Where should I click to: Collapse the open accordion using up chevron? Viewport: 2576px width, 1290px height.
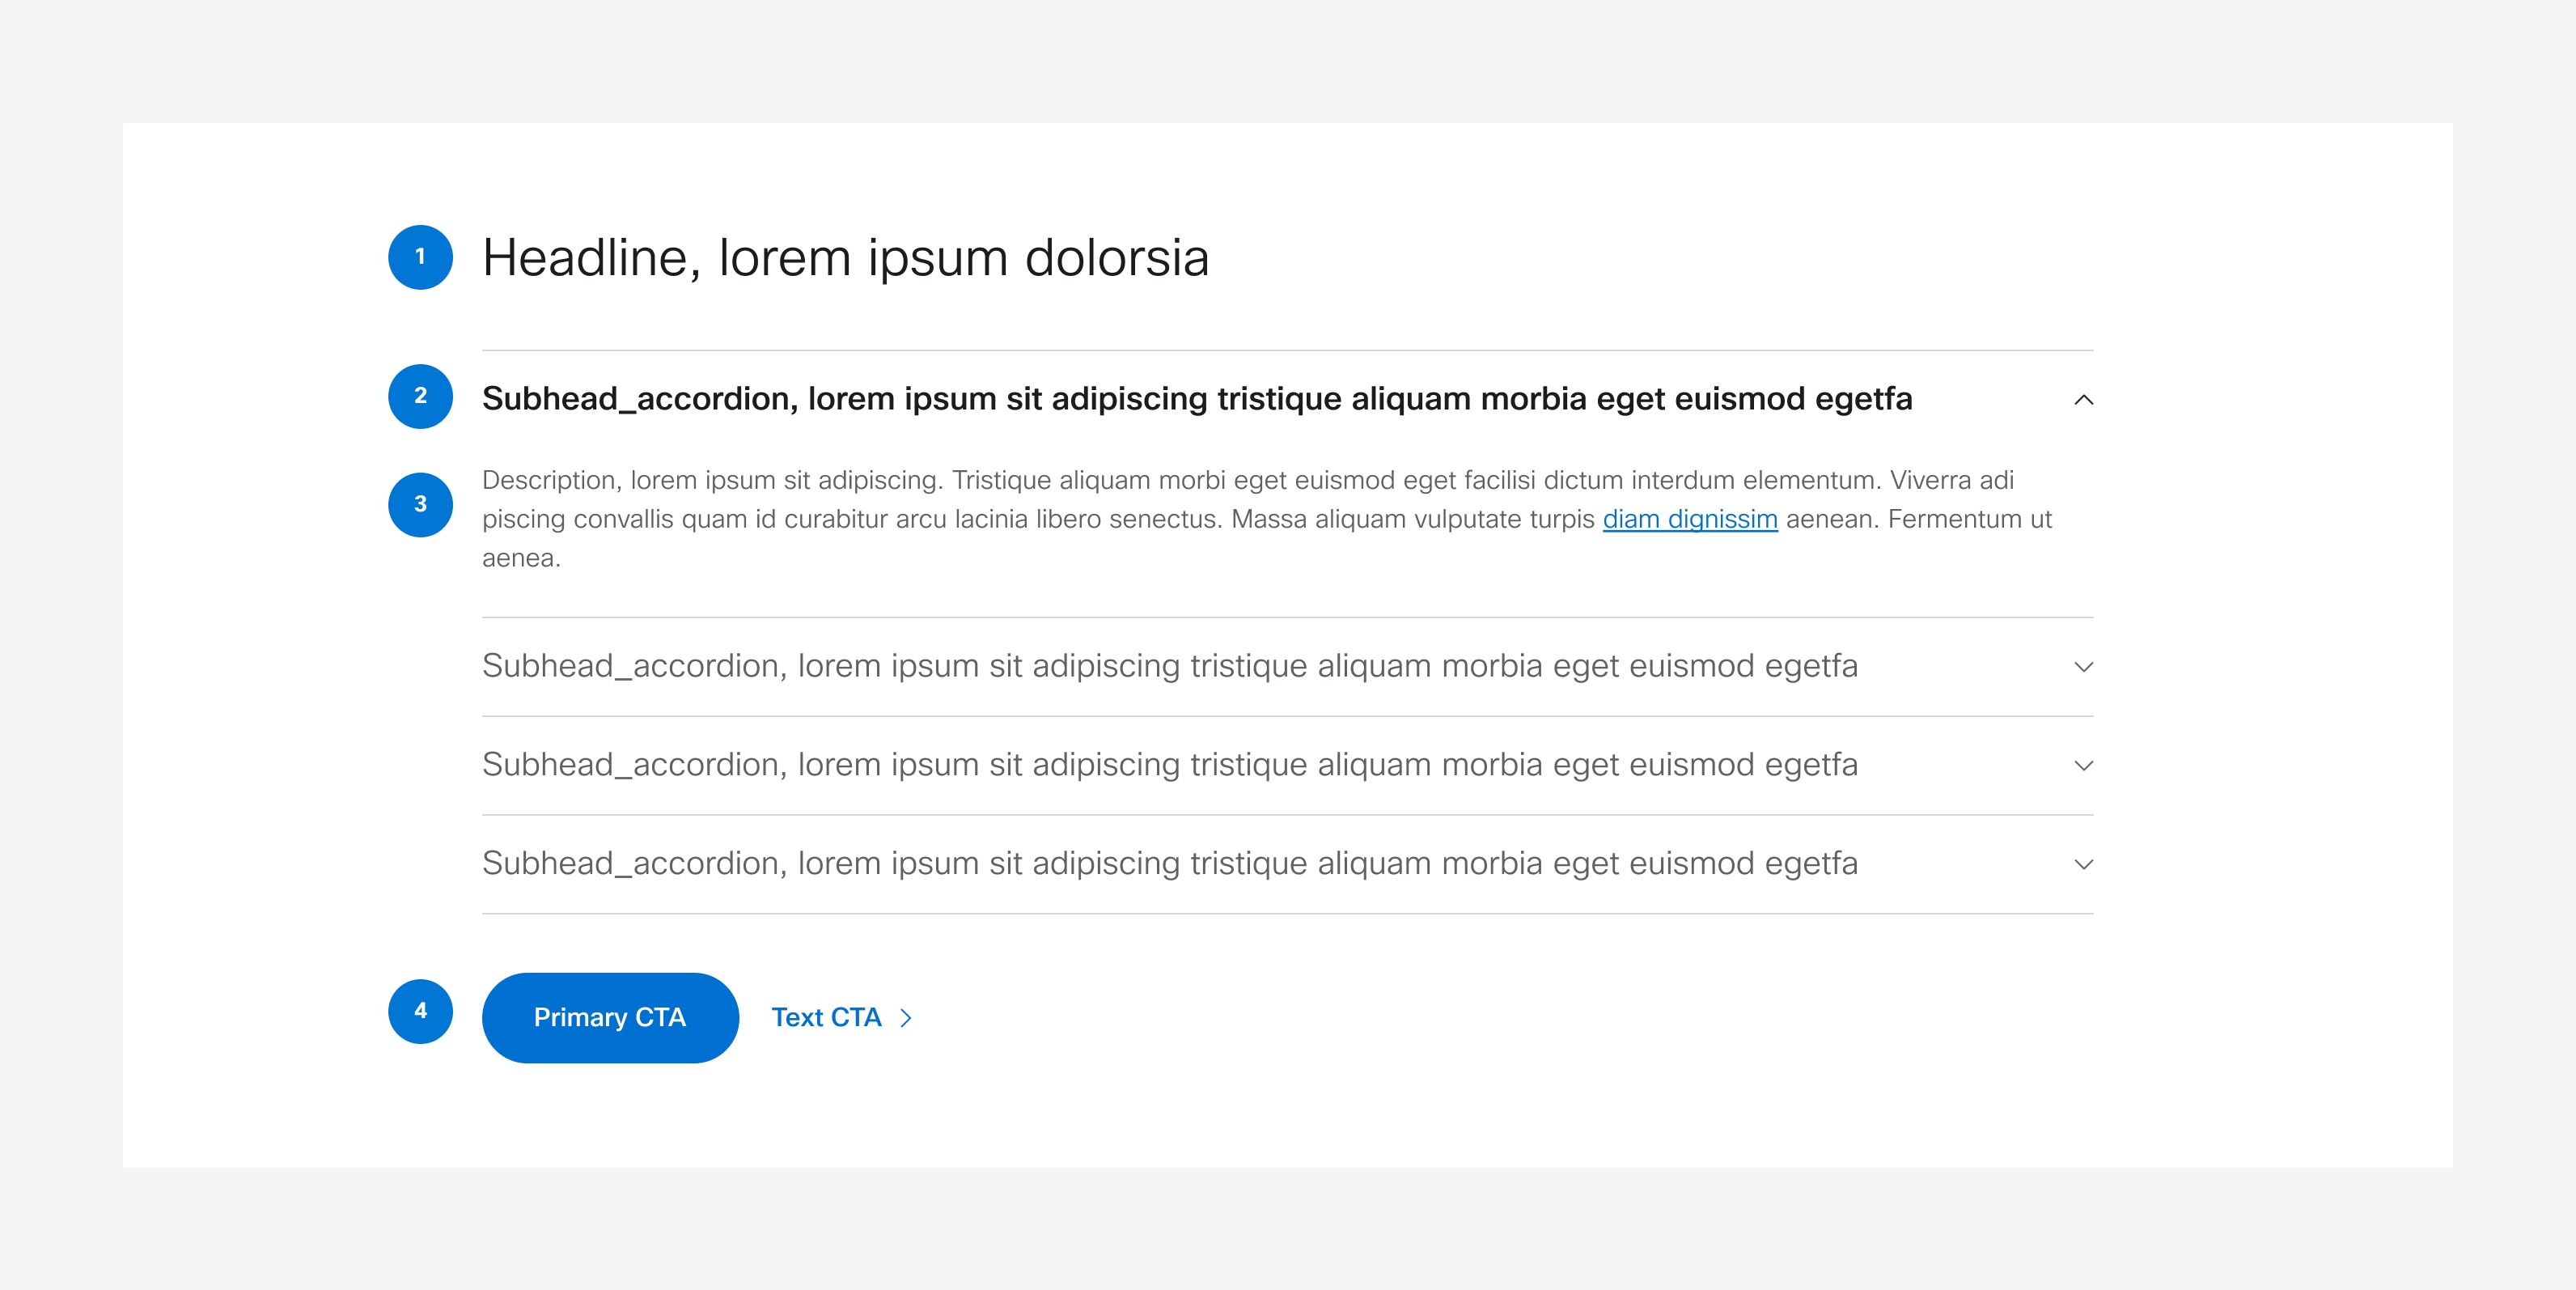click(x=2083, y=400)
